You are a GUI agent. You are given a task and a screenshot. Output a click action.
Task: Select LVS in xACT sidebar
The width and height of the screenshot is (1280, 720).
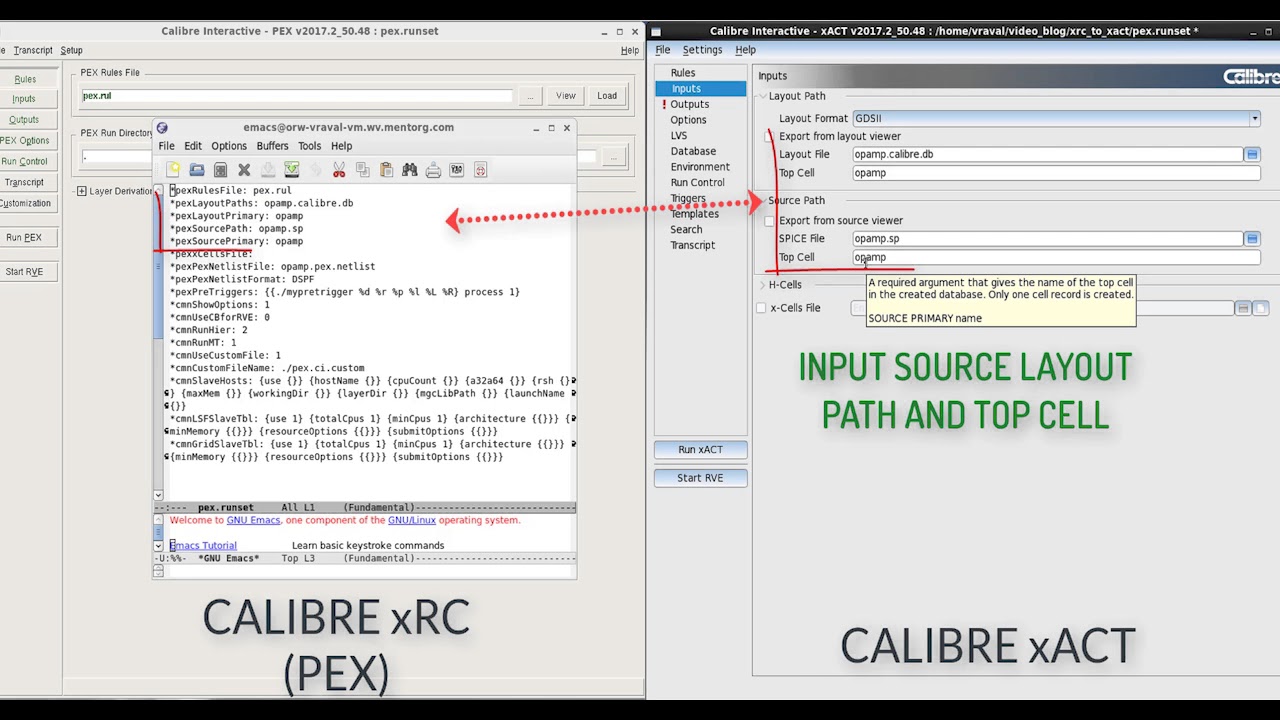click(x=679, y=136)
